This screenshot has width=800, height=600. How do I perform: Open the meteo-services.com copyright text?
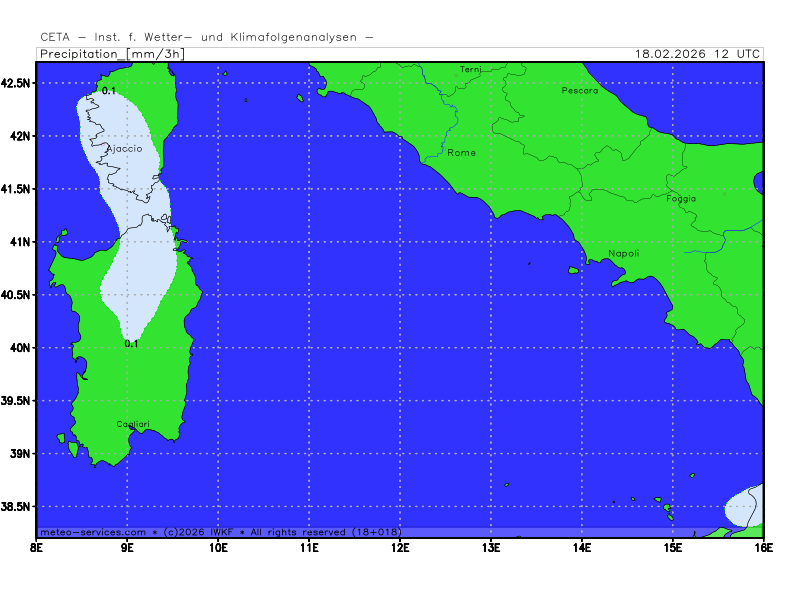coord(220,532)
